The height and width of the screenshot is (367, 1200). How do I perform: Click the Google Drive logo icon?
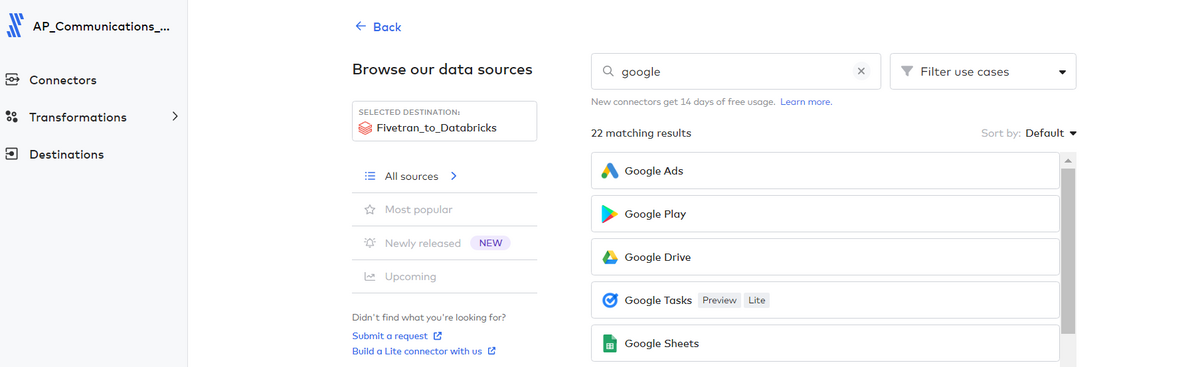609,257
